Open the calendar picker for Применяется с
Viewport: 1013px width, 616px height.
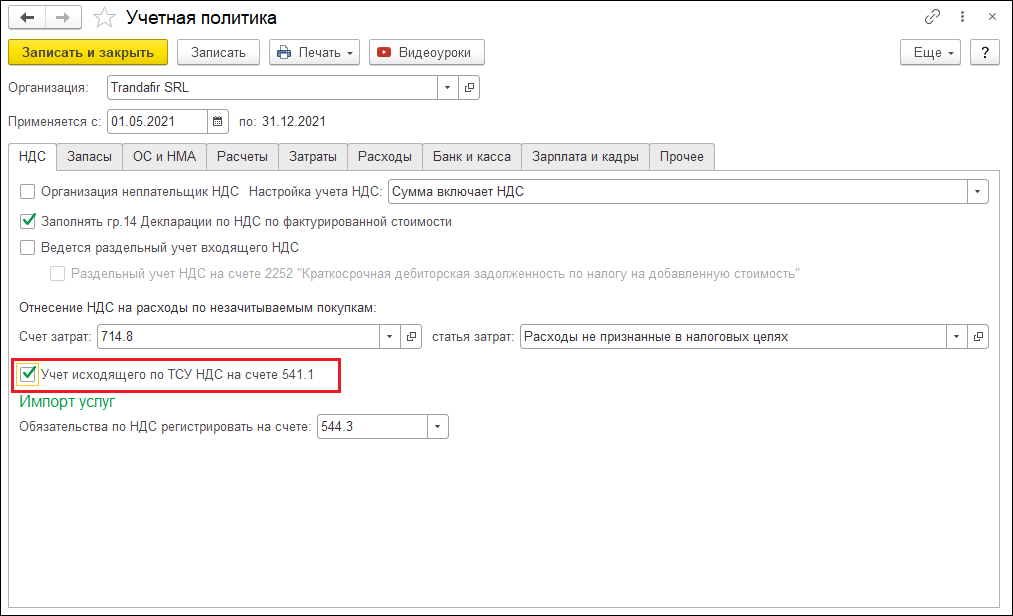click(x=218, y=122)
